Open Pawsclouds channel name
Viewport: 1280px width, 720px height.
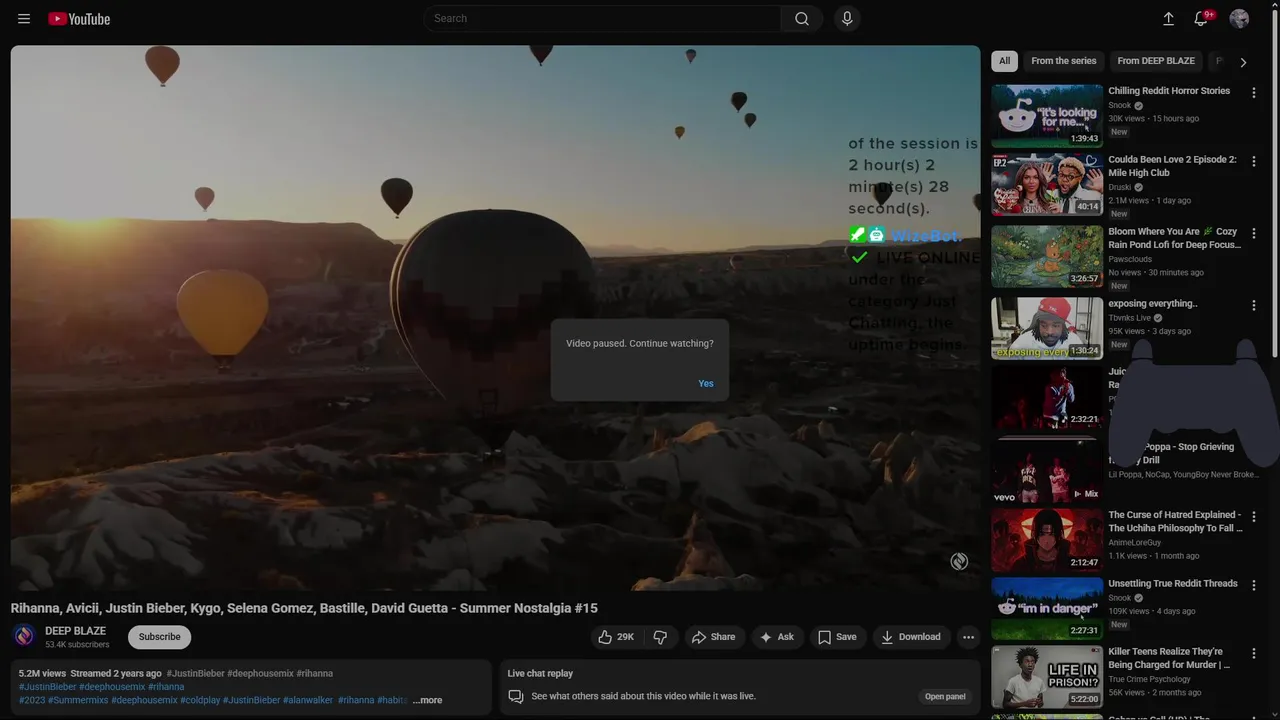[1130, 259]
